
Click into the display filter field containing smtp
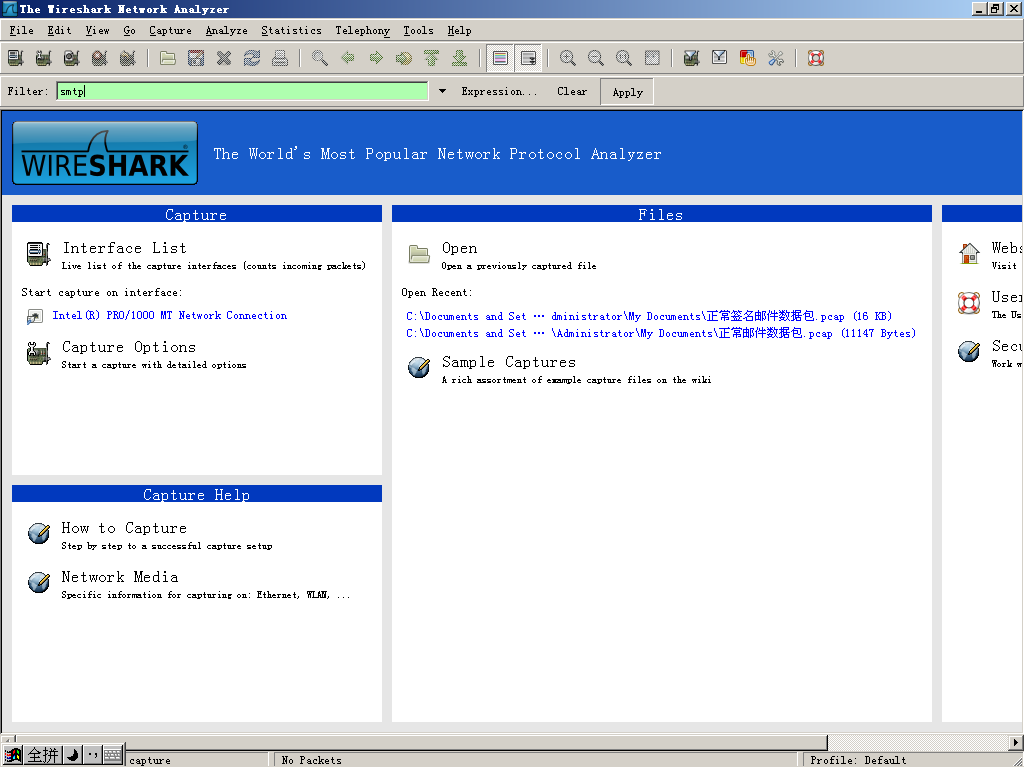point(242,91)
